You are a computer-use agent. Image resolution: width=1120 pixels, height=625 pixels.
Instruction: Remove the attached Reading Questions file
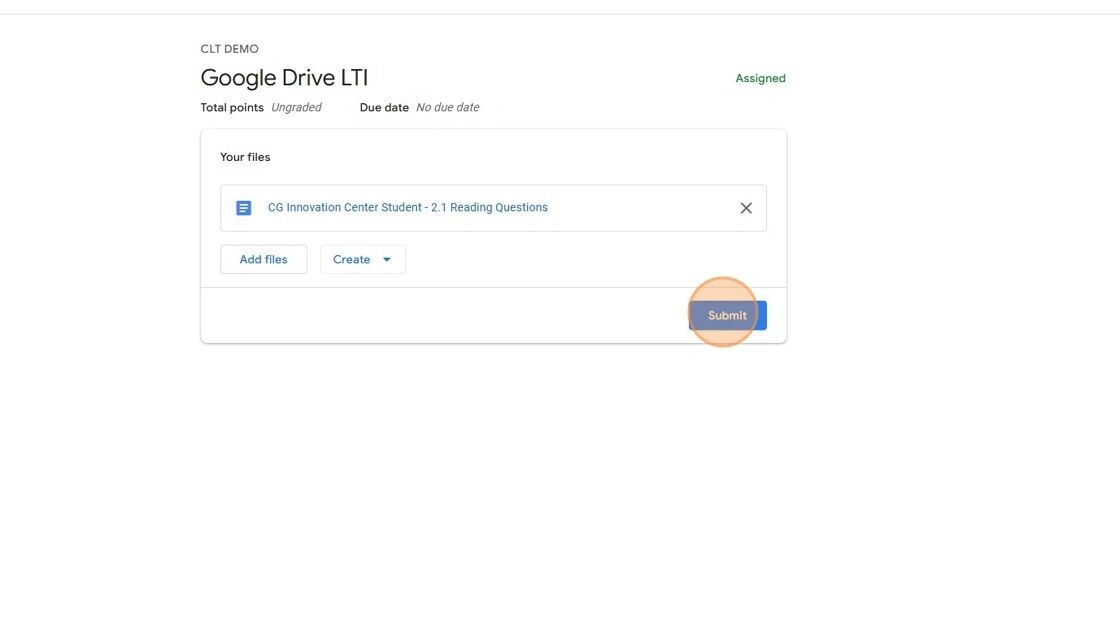coord(746,208)
